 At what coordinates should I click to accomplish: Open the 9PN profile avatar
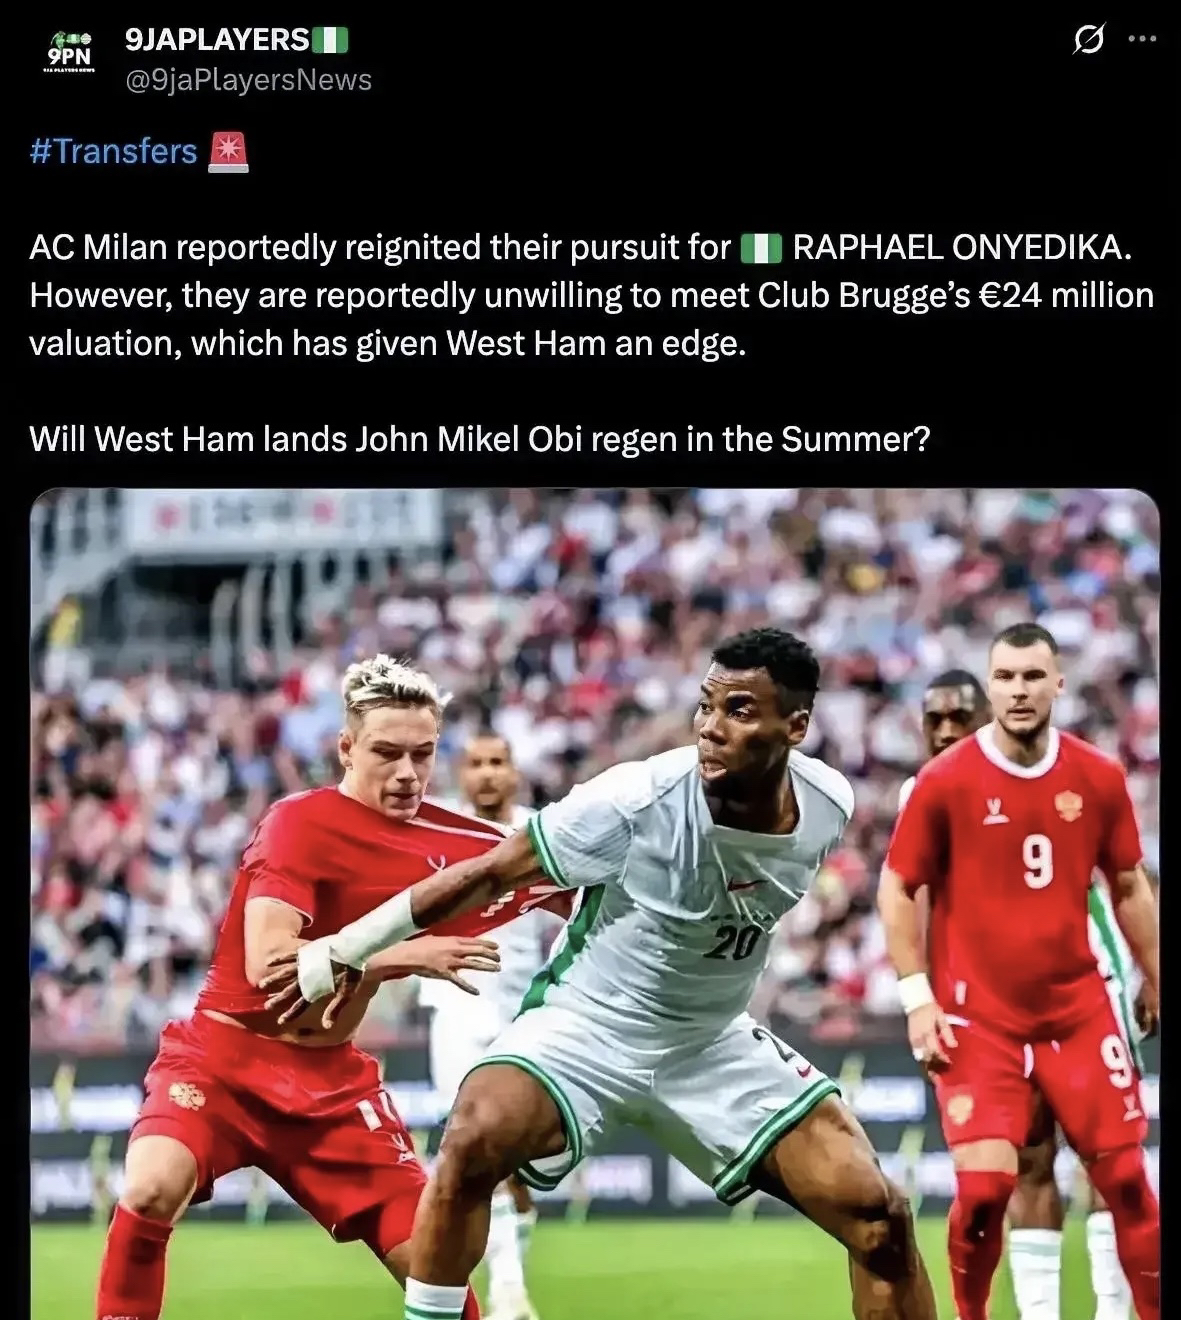click(x=70, y=52)
